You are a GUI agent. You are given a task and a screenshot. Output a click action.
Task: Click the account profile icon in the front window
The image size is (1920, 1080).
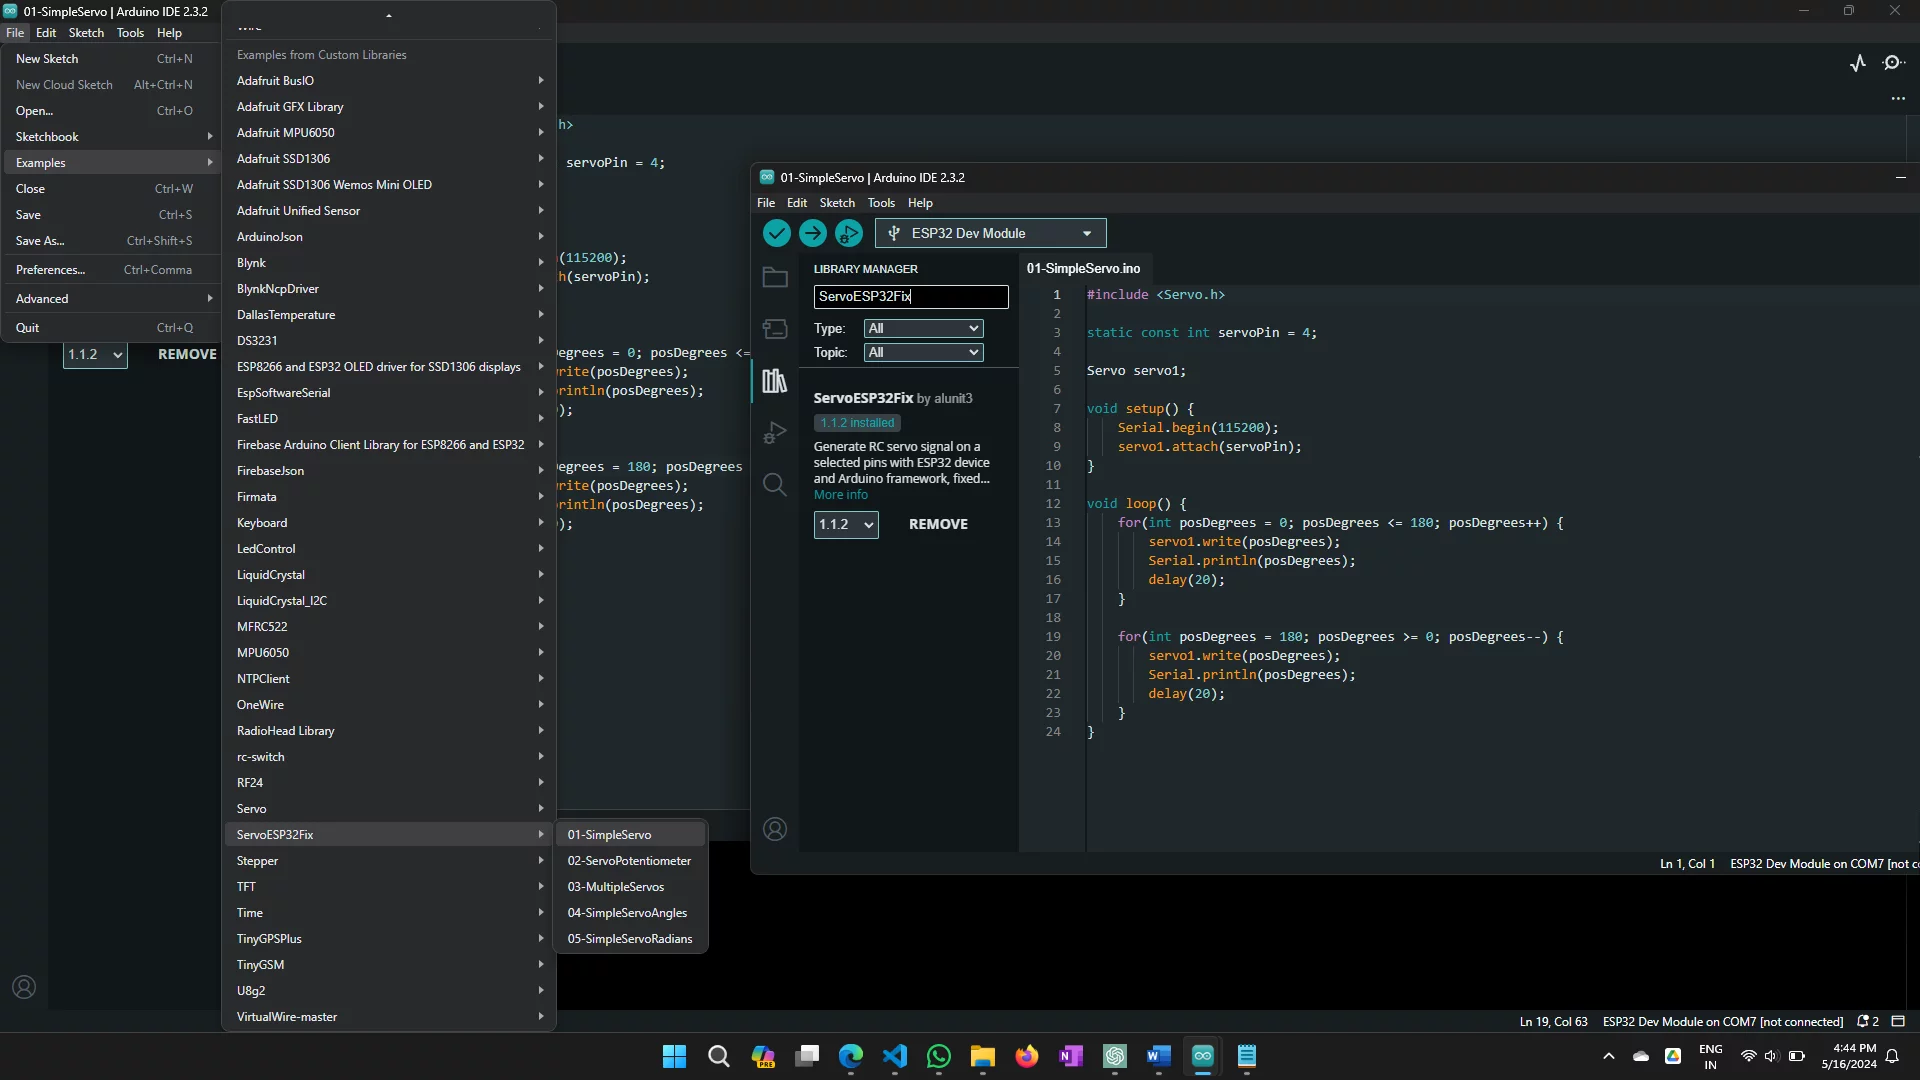click(x=775, y=829)
